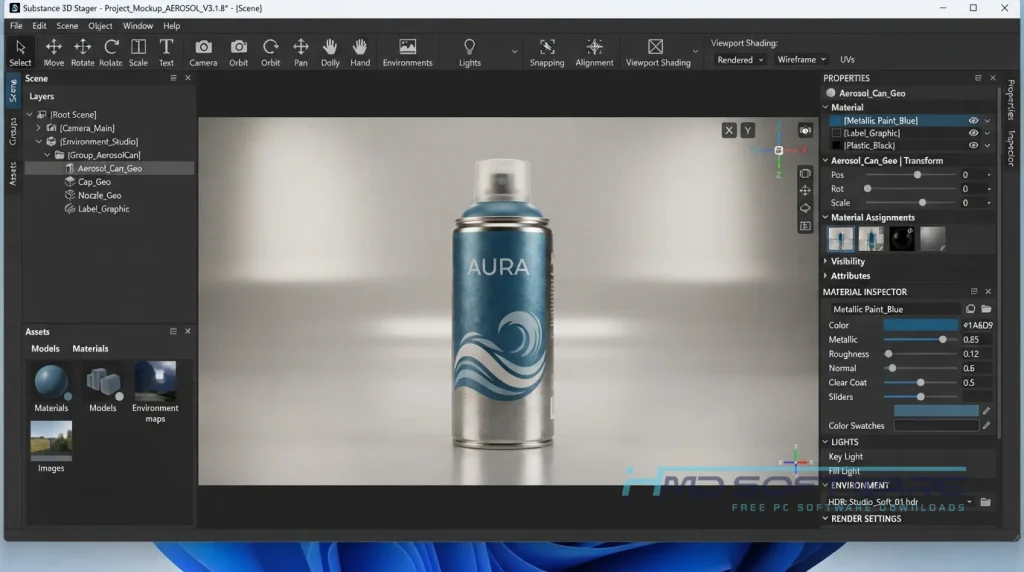Viewport: 1024px width, 572px height.
Task: Pick the Text tool
Action: pyautogui.click(x=167, y=52)
